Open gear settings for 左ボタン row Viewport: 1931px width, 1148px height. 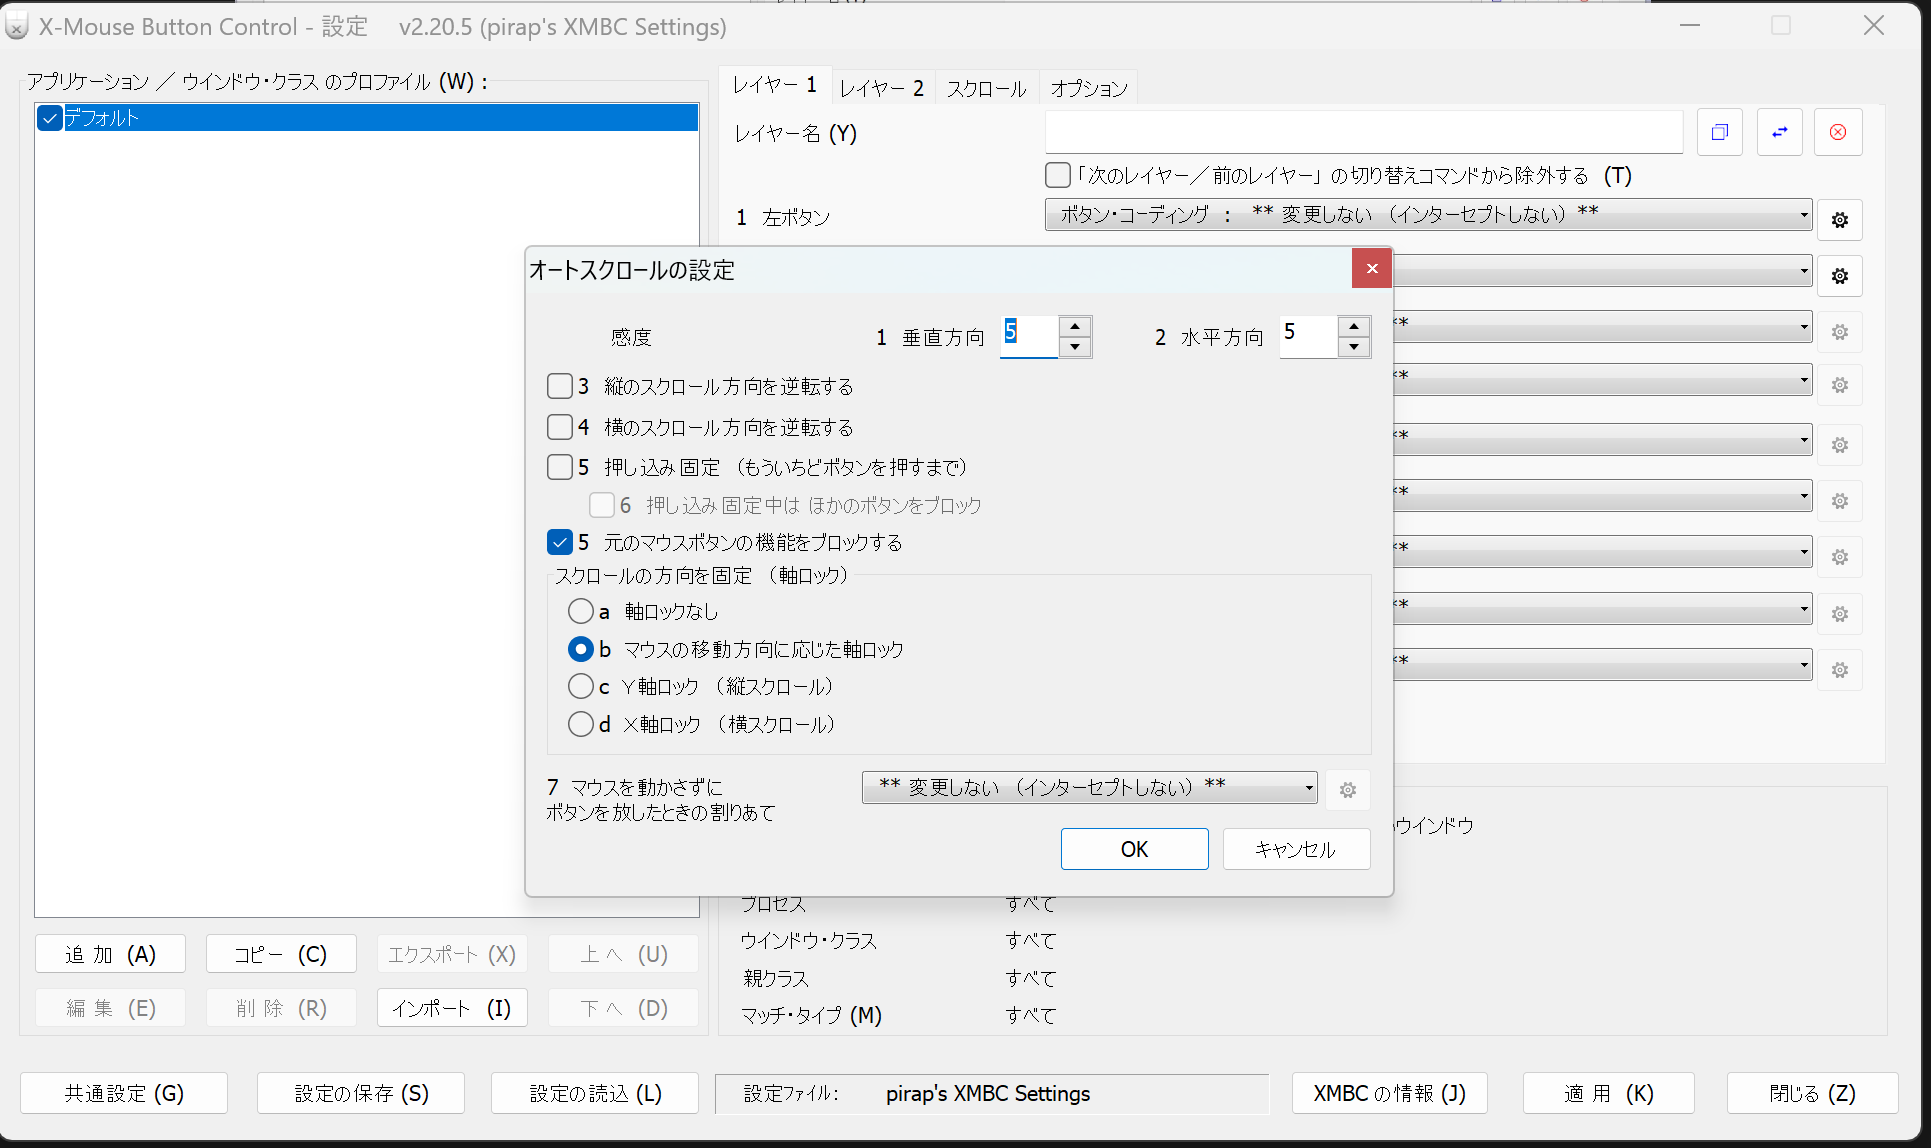(x=1839, y=220)
